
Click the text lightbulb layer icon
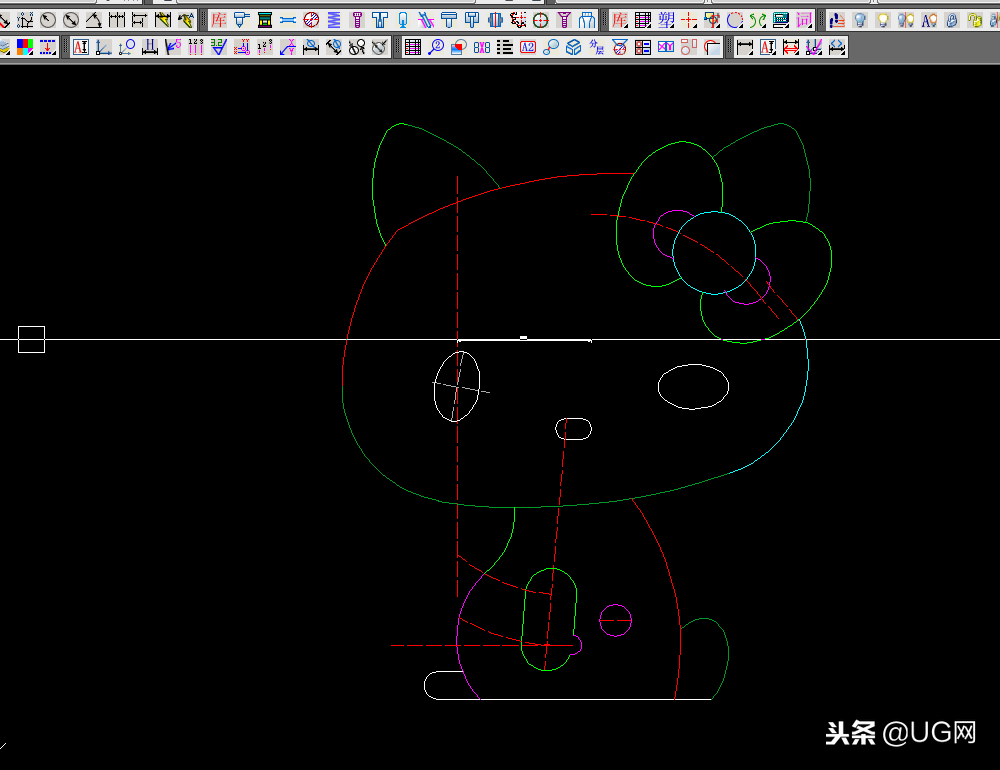click(929, 20)
